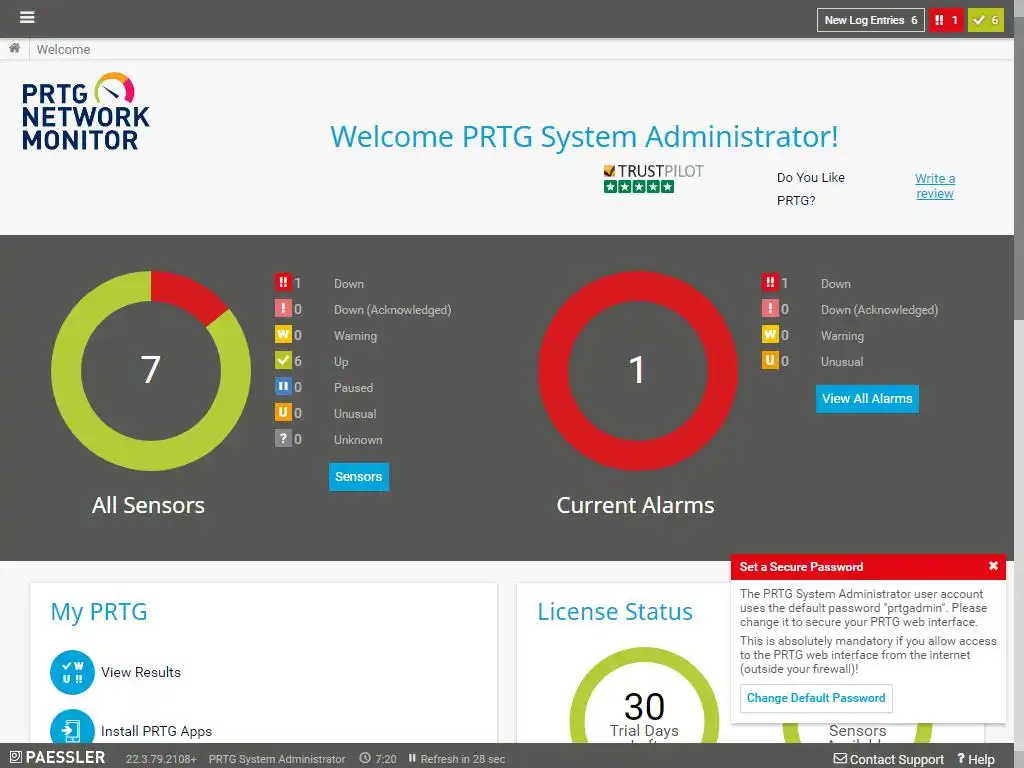Click Down status icon in All Sensors
This screenshot has height=768, width=1024.
pos(283,282)
